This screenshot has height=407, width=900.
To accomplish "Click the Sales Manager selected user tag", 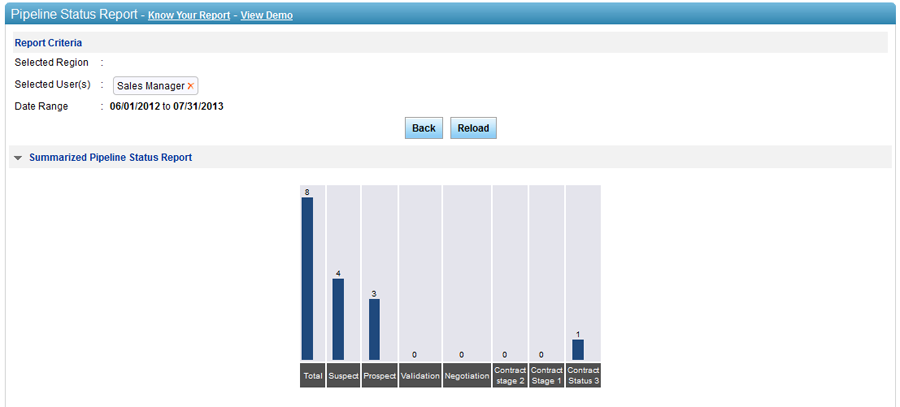I will pyautogui.click(x=150, y=86).
